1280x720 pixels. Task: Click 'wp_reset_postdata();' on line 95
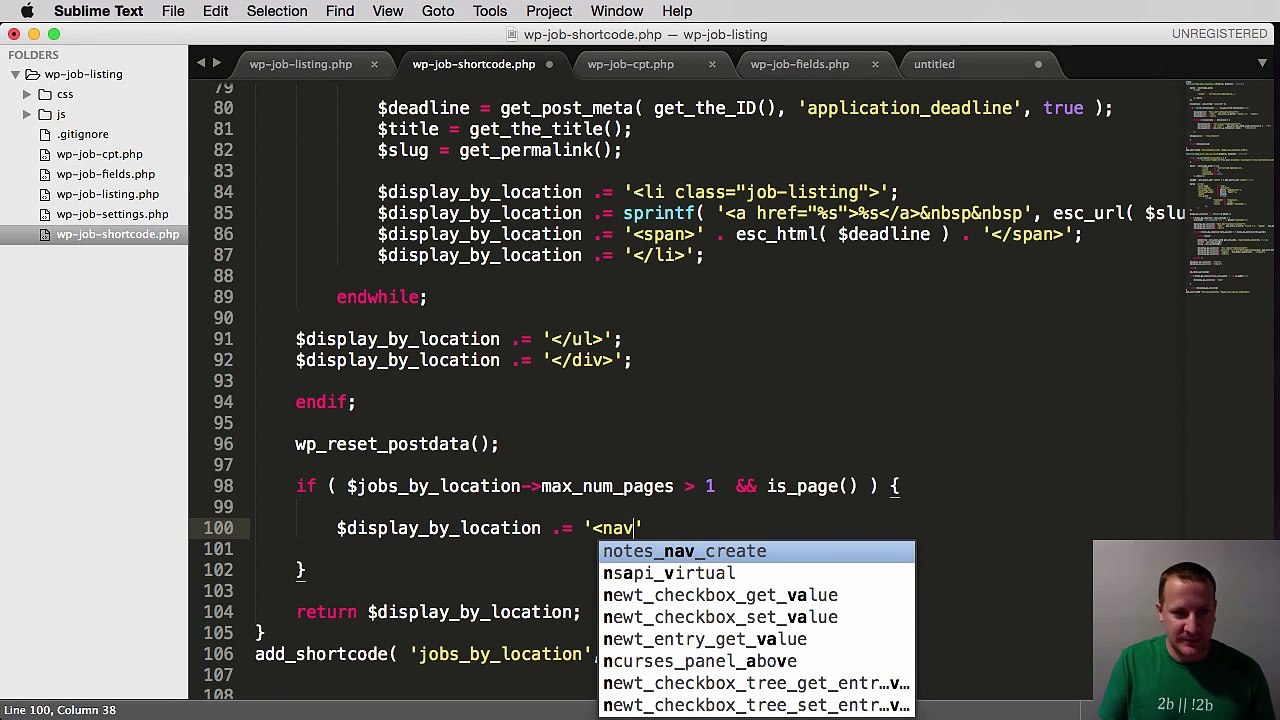(x=397, y=444)
